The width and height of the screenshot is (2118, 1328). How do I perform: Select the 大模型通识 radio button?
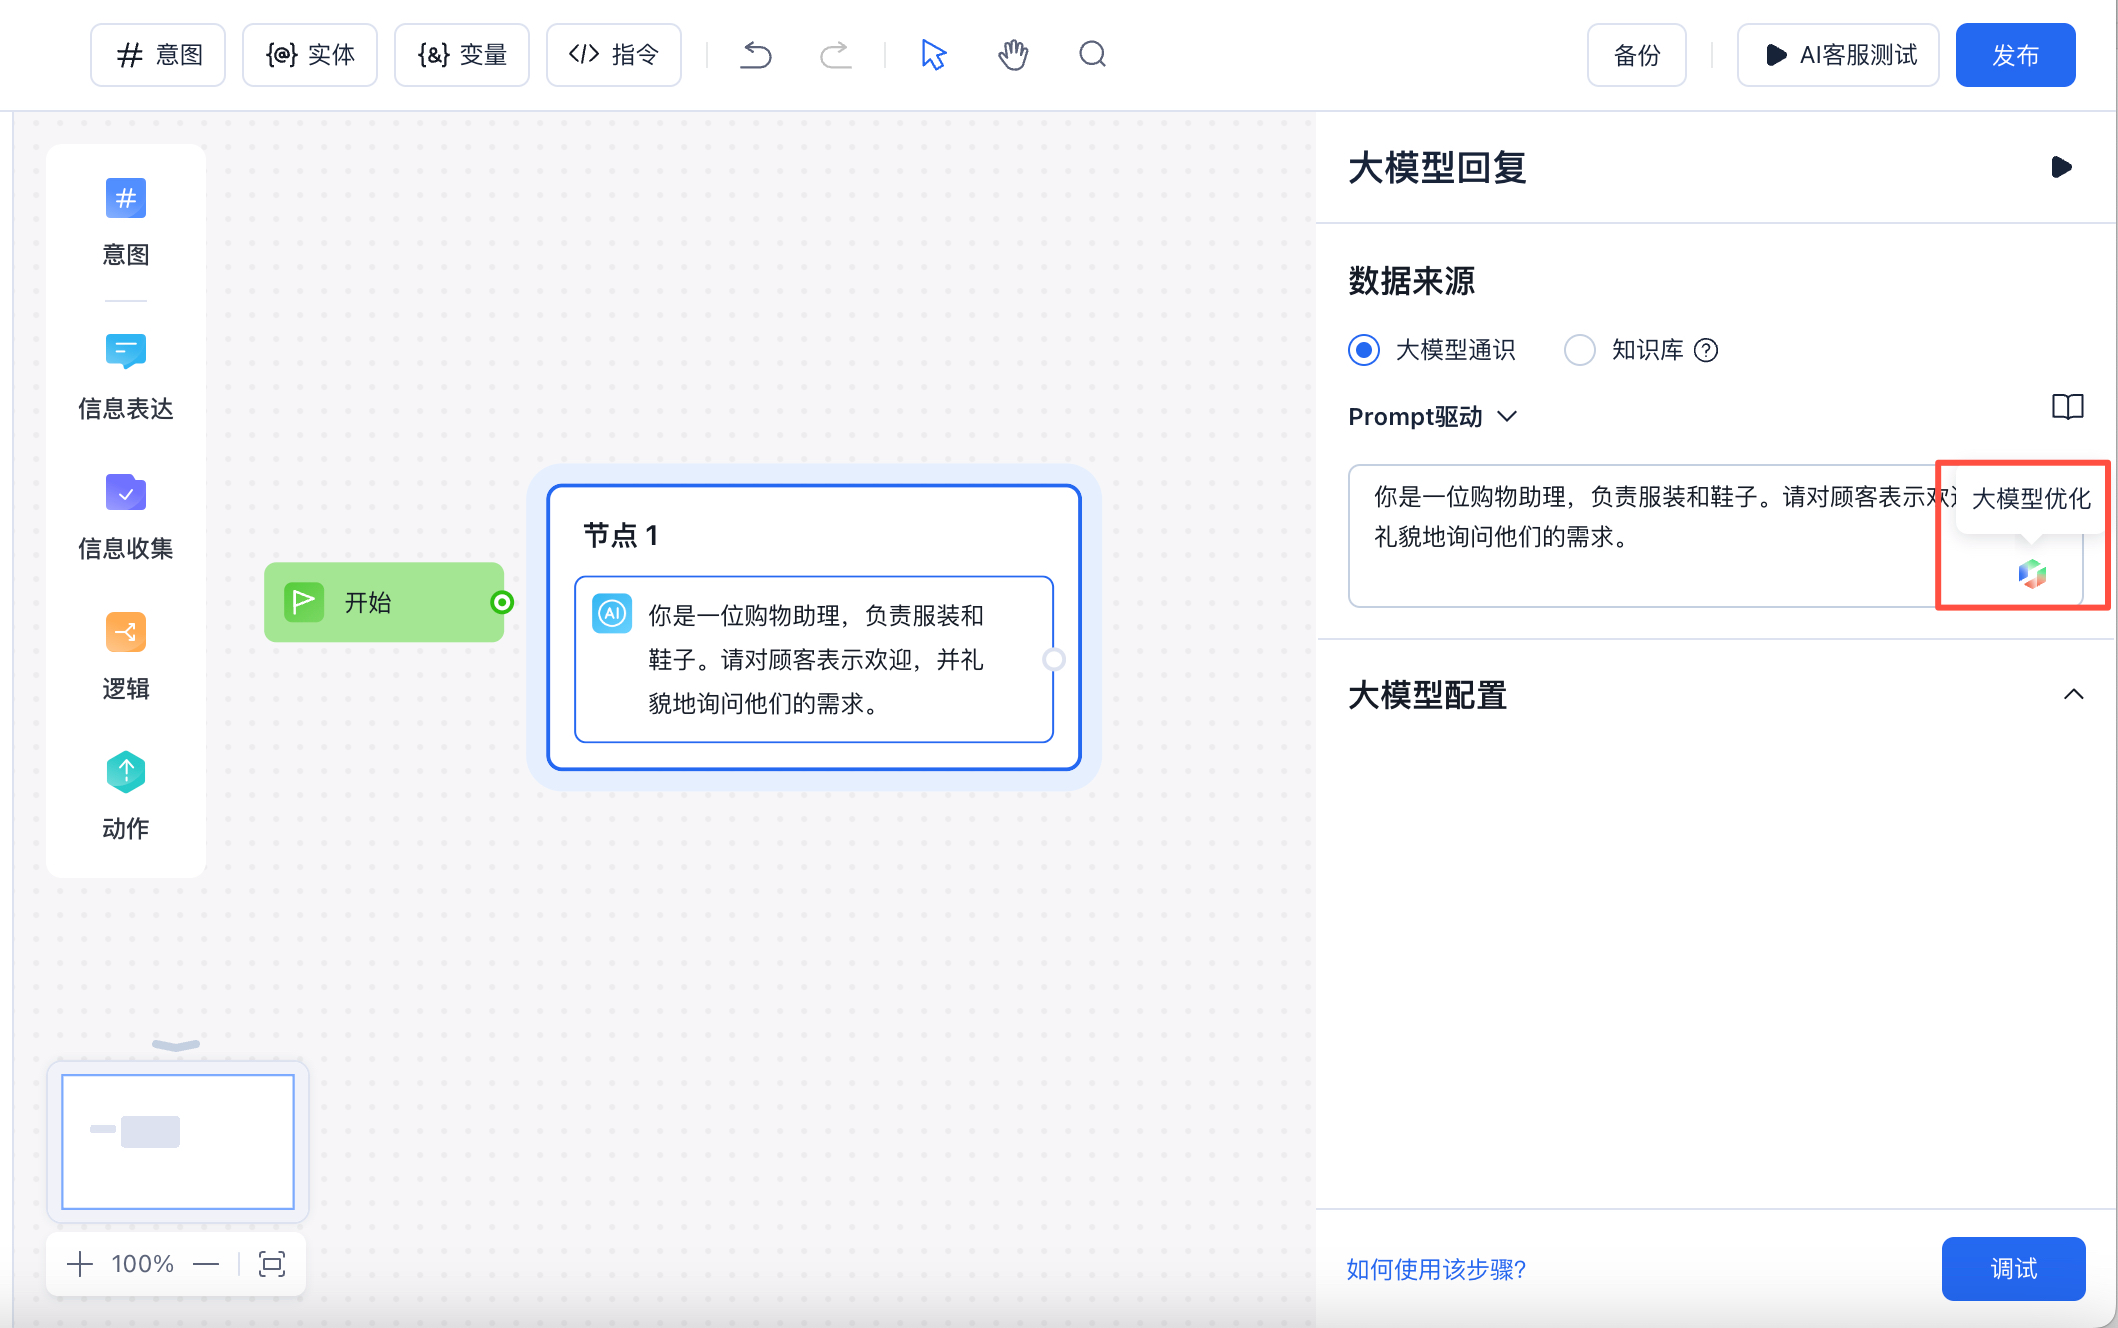tap(1364, 350)
